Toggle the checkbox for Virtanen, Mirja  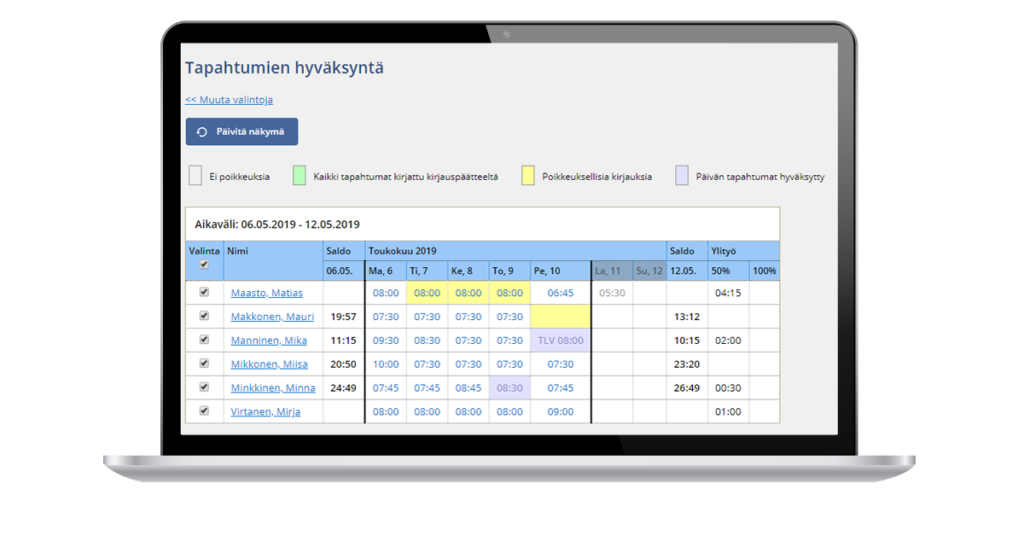(204, 411)
